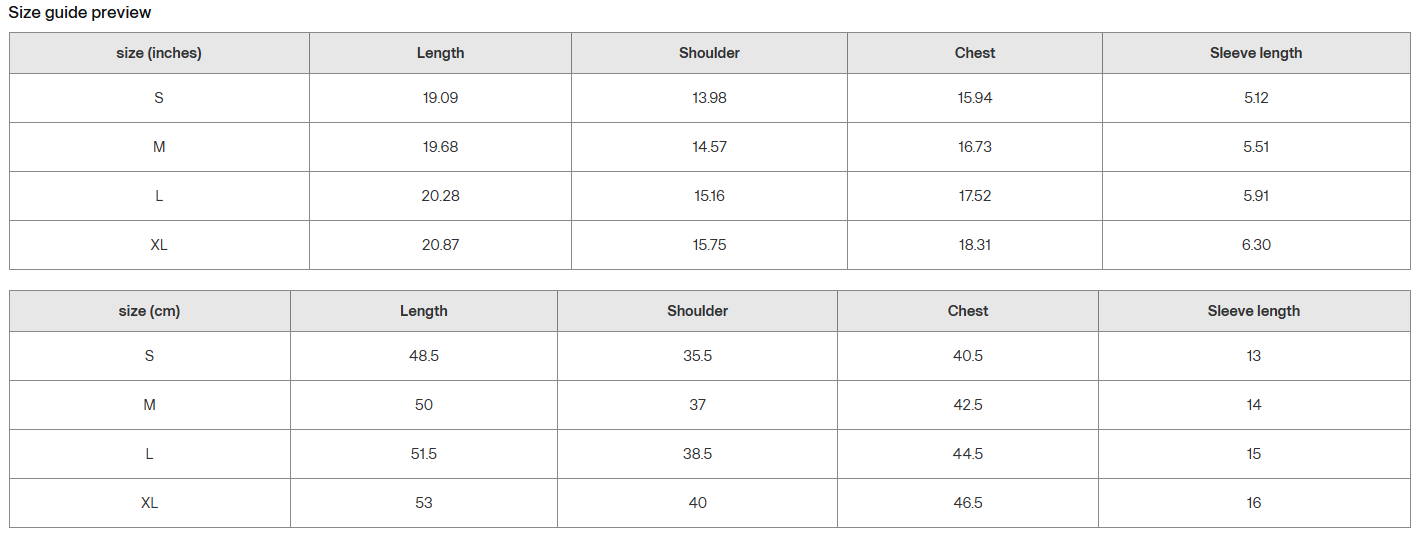Select the 'size (cm)' column header

[149, 311]
